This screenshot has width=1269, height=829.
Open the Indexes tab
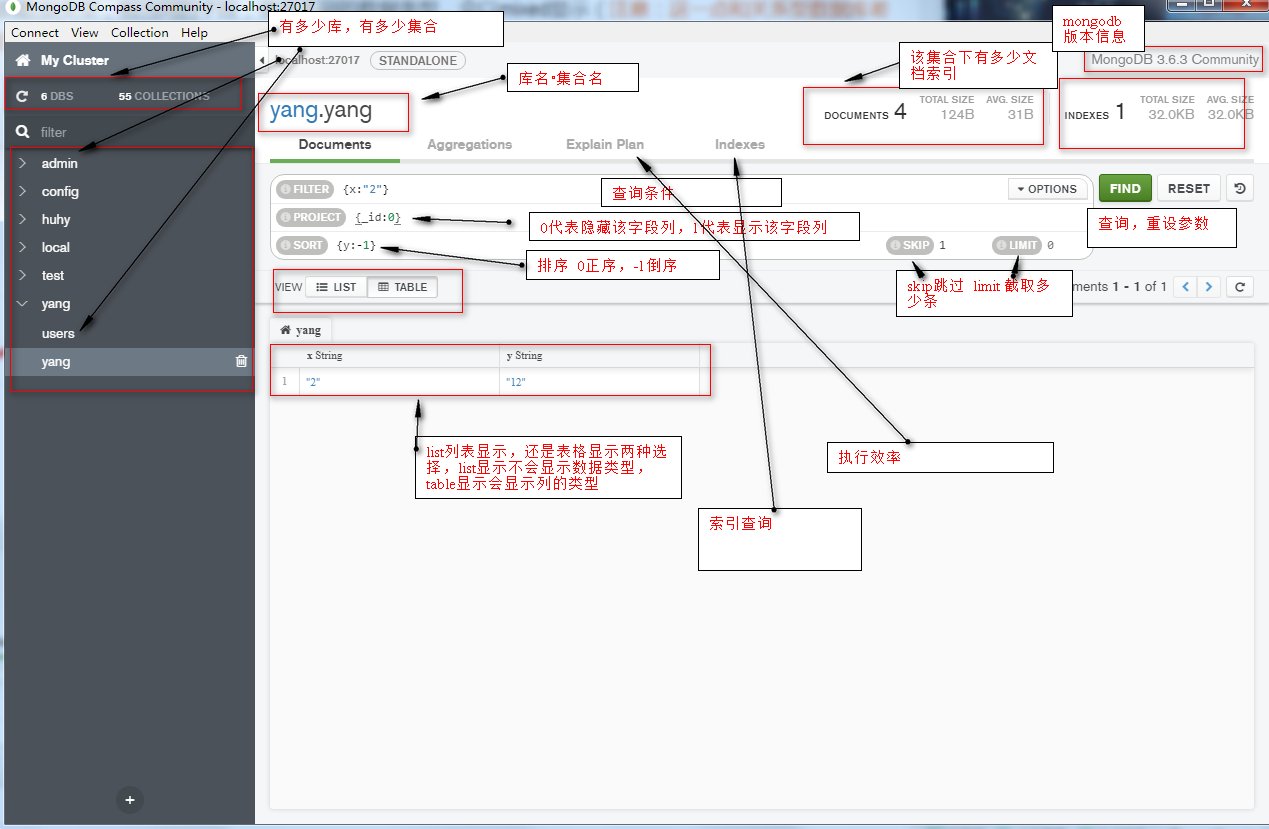[740, 145]
